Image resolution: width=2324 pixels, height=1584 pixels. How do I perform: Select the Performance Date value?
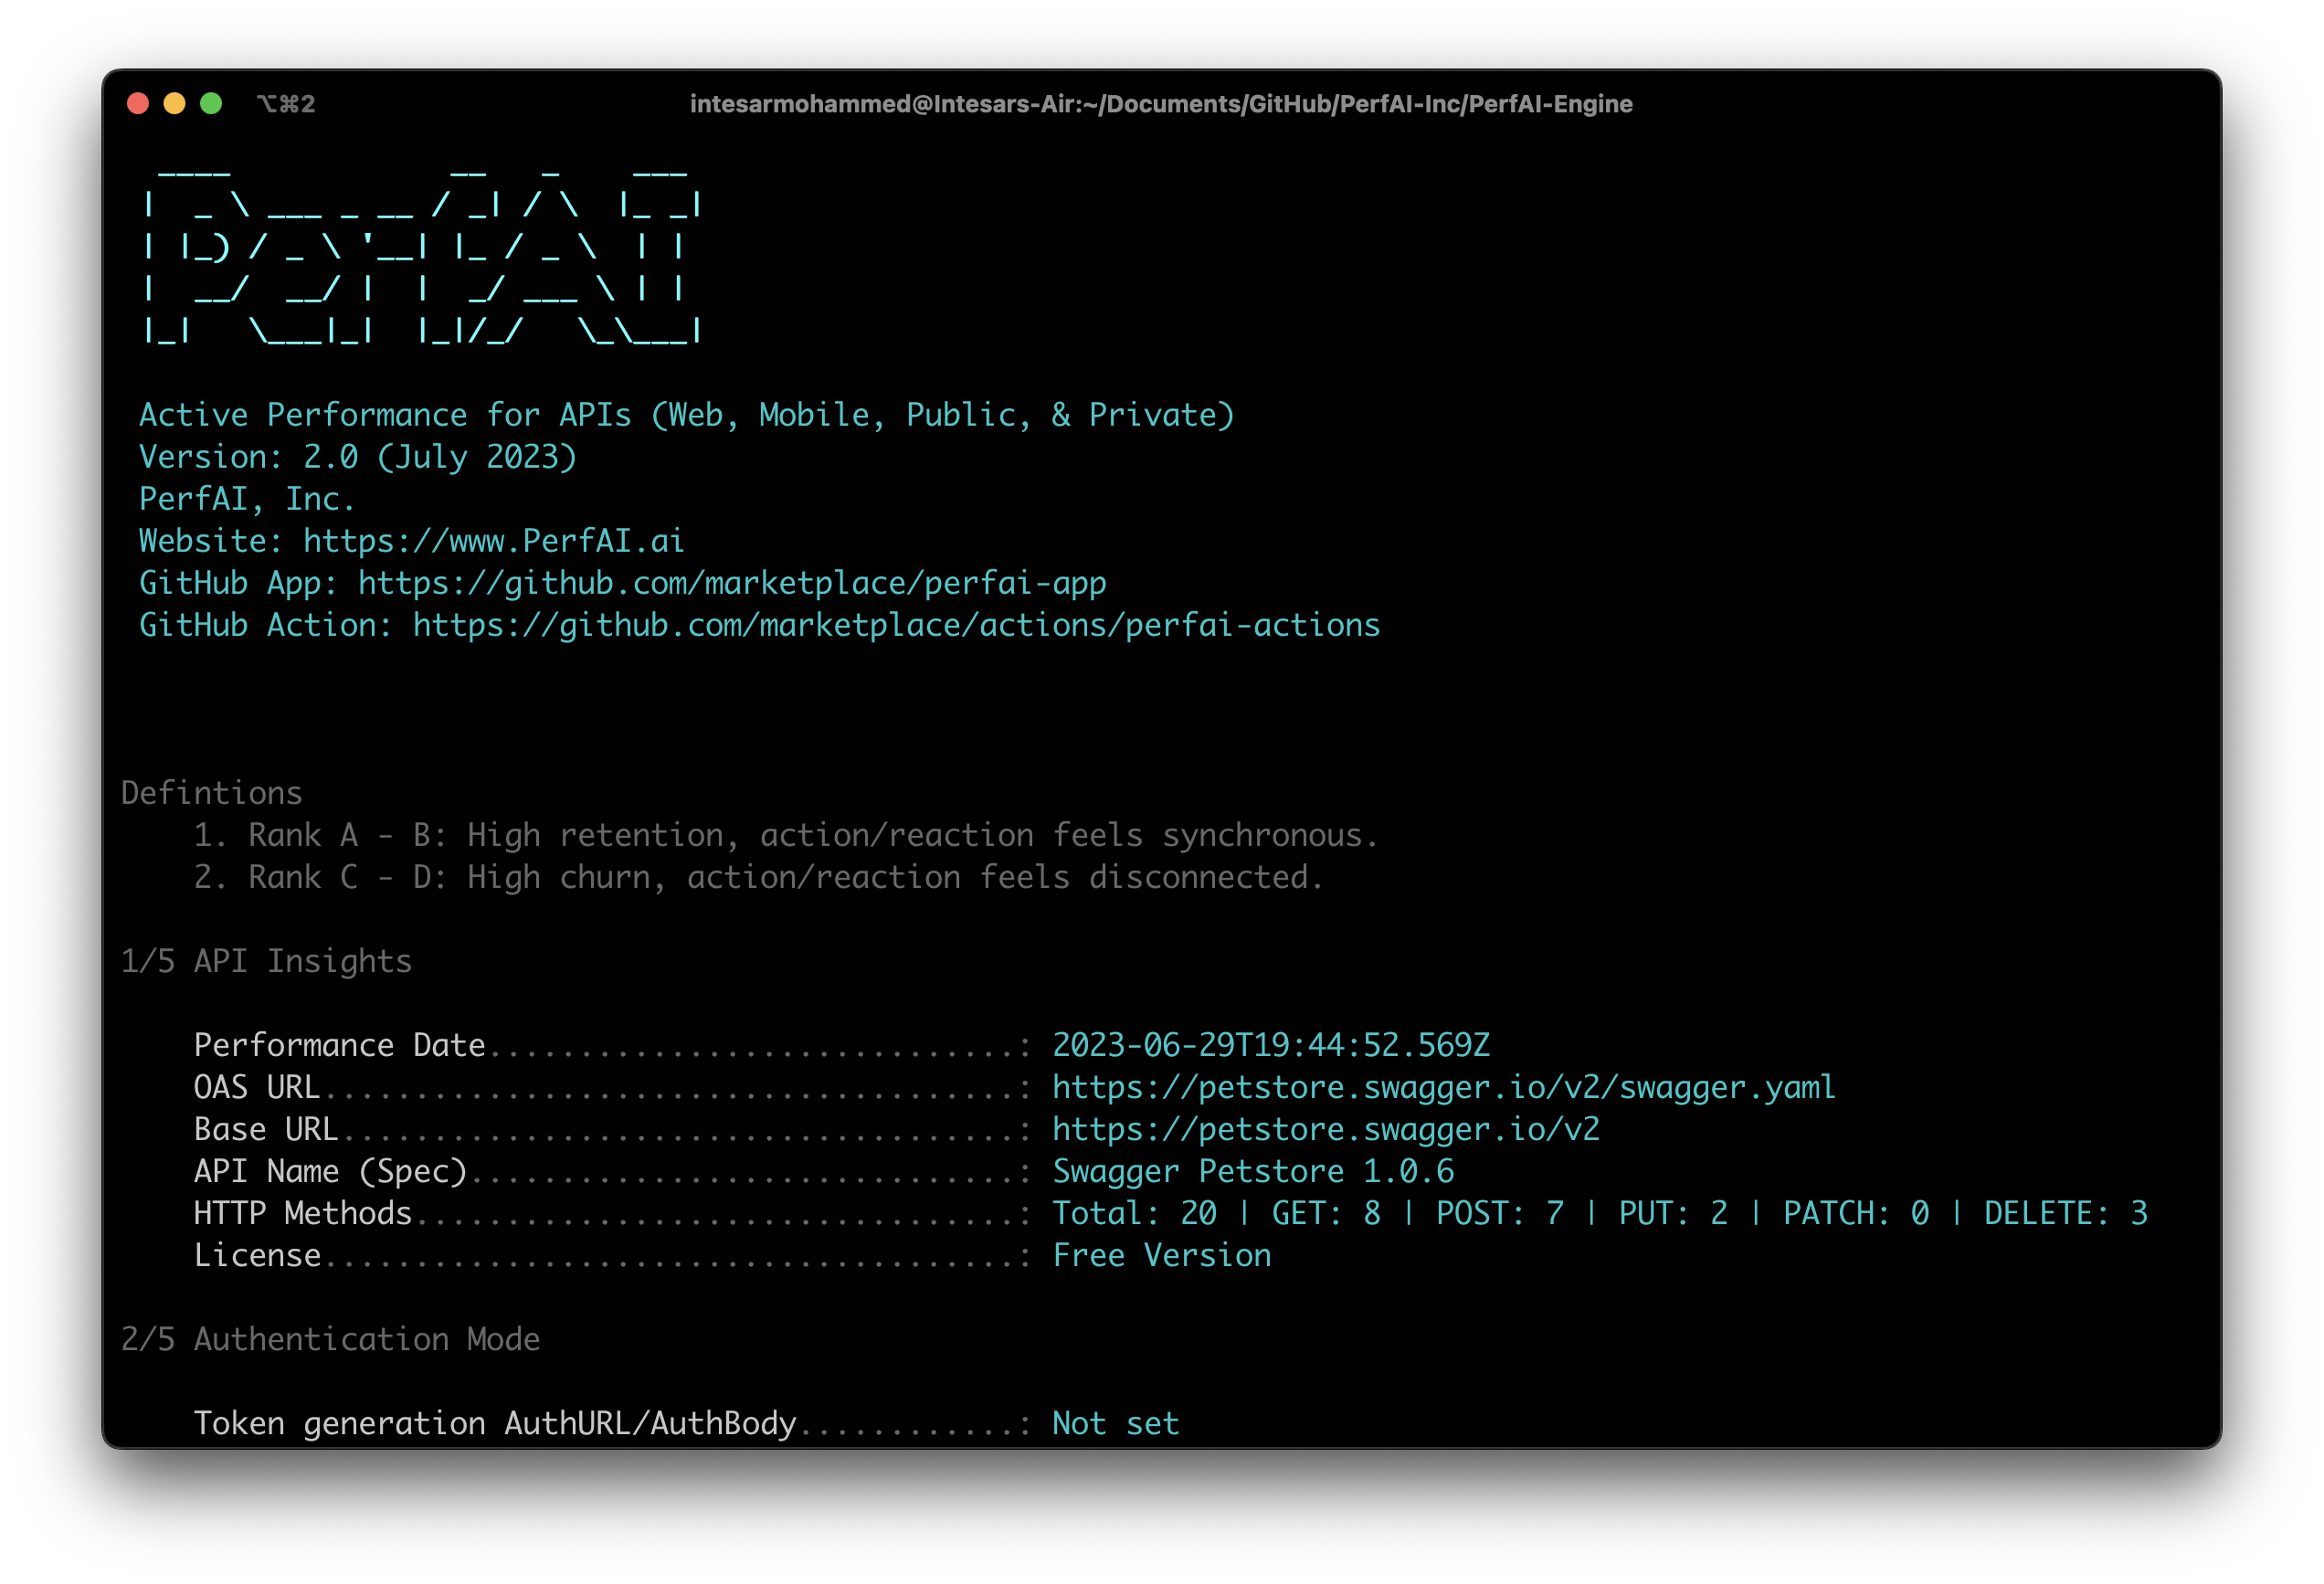tap(1270, 1044)
